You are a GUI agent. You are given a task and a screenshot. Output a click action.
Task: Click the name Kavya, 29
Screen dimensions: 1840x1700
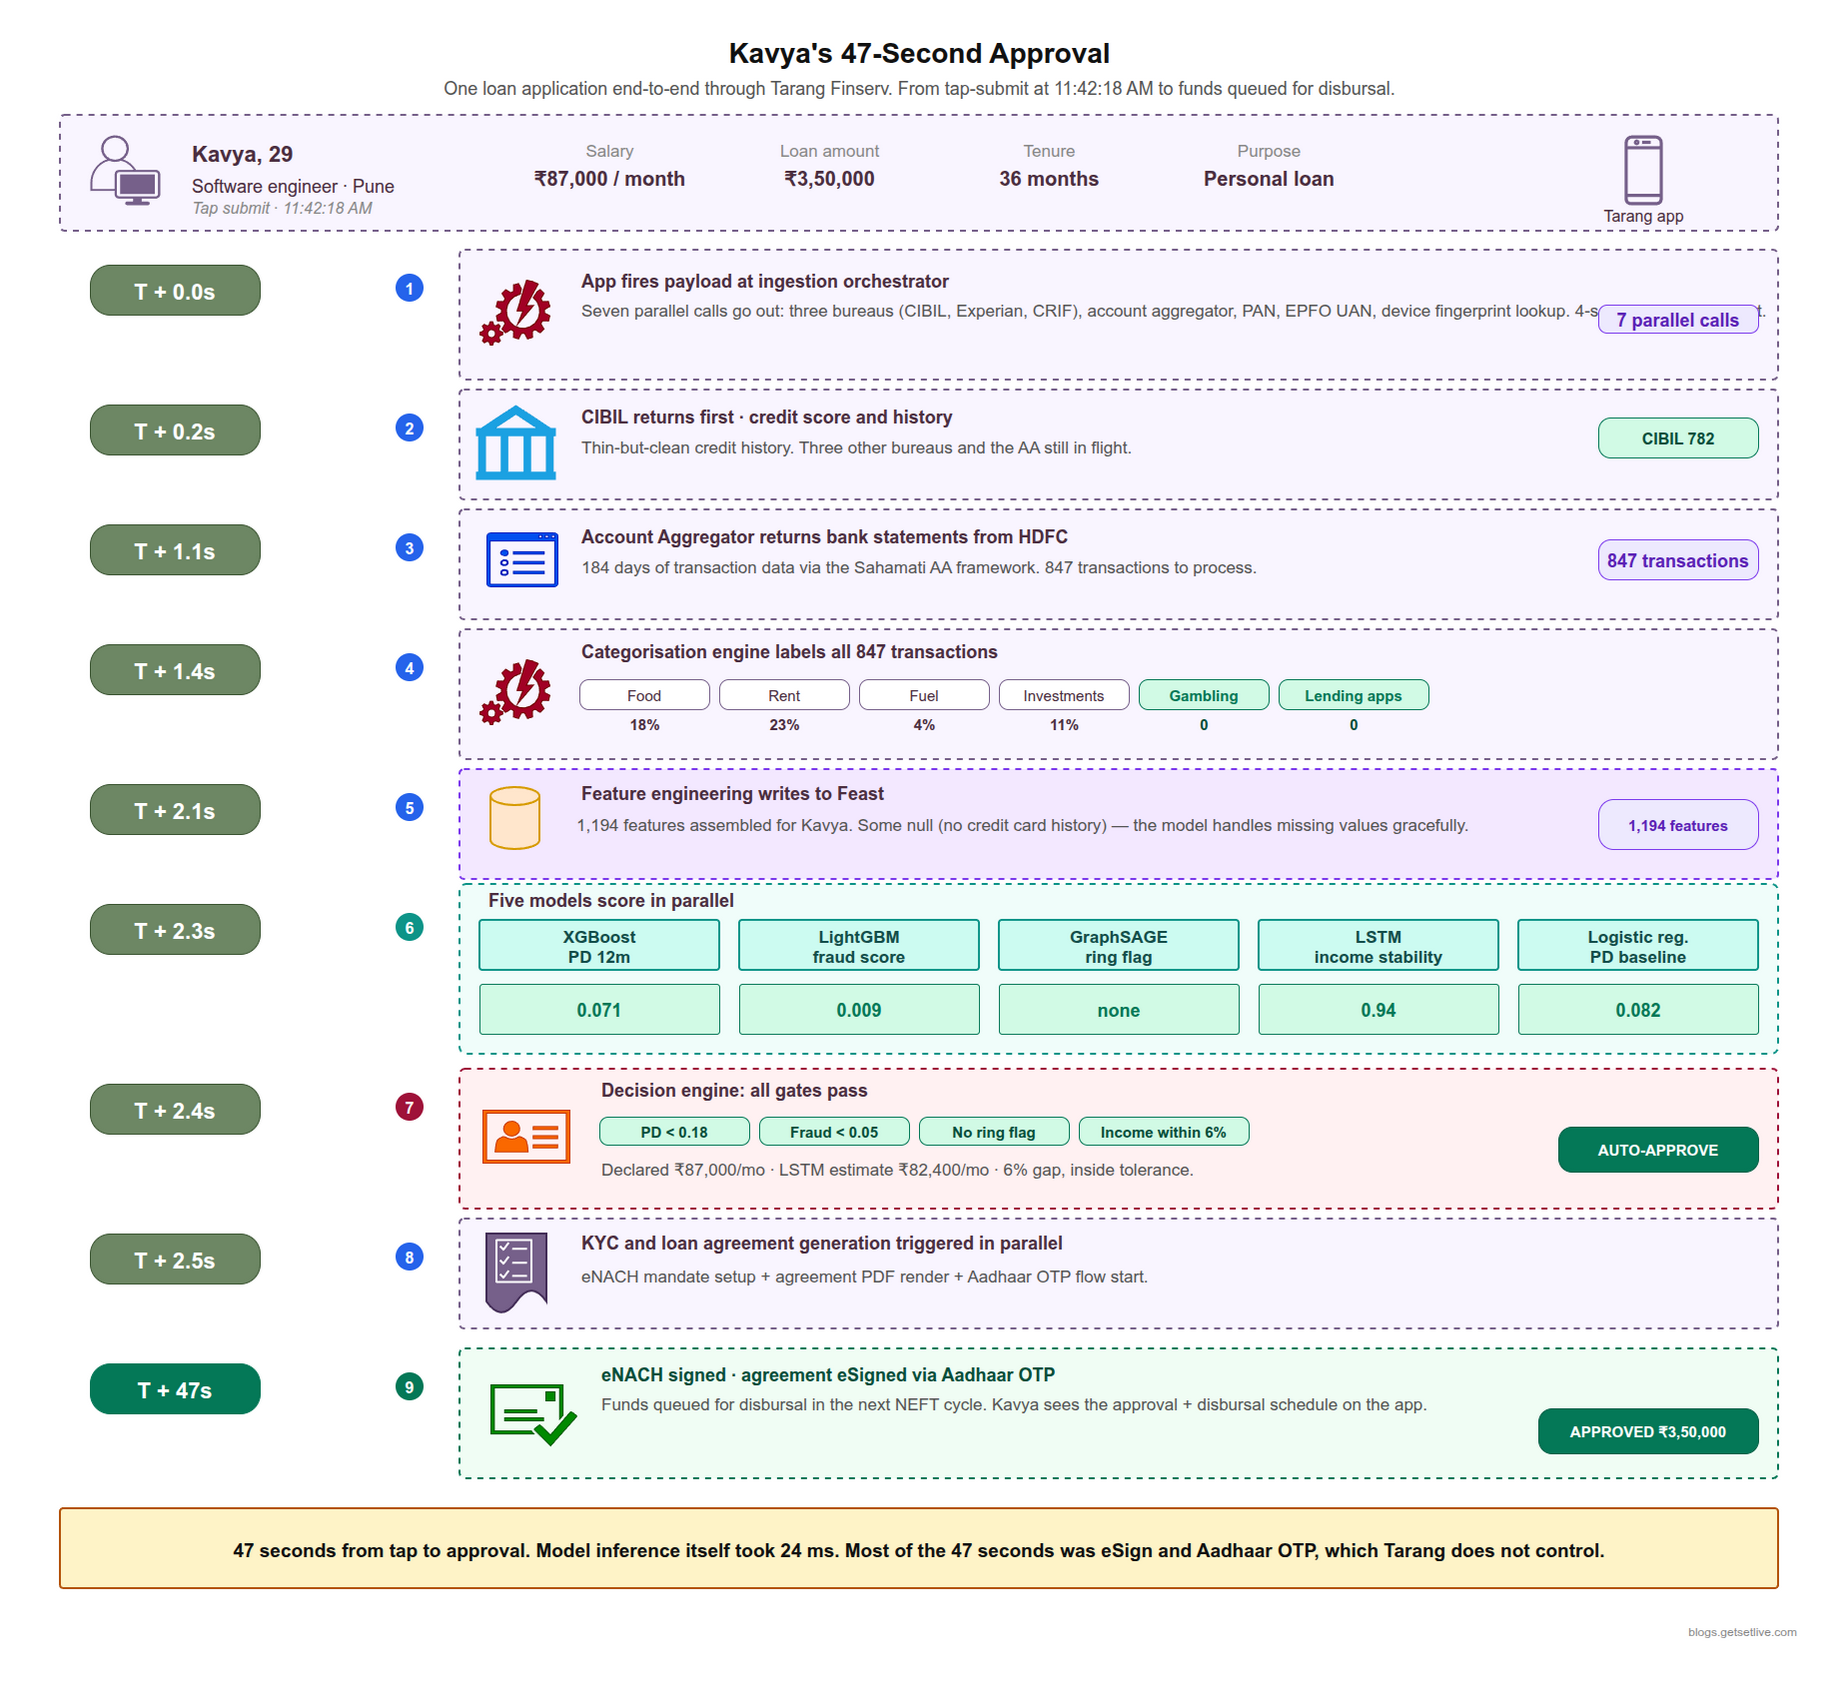pyautogui.click(x=242, y=154)
